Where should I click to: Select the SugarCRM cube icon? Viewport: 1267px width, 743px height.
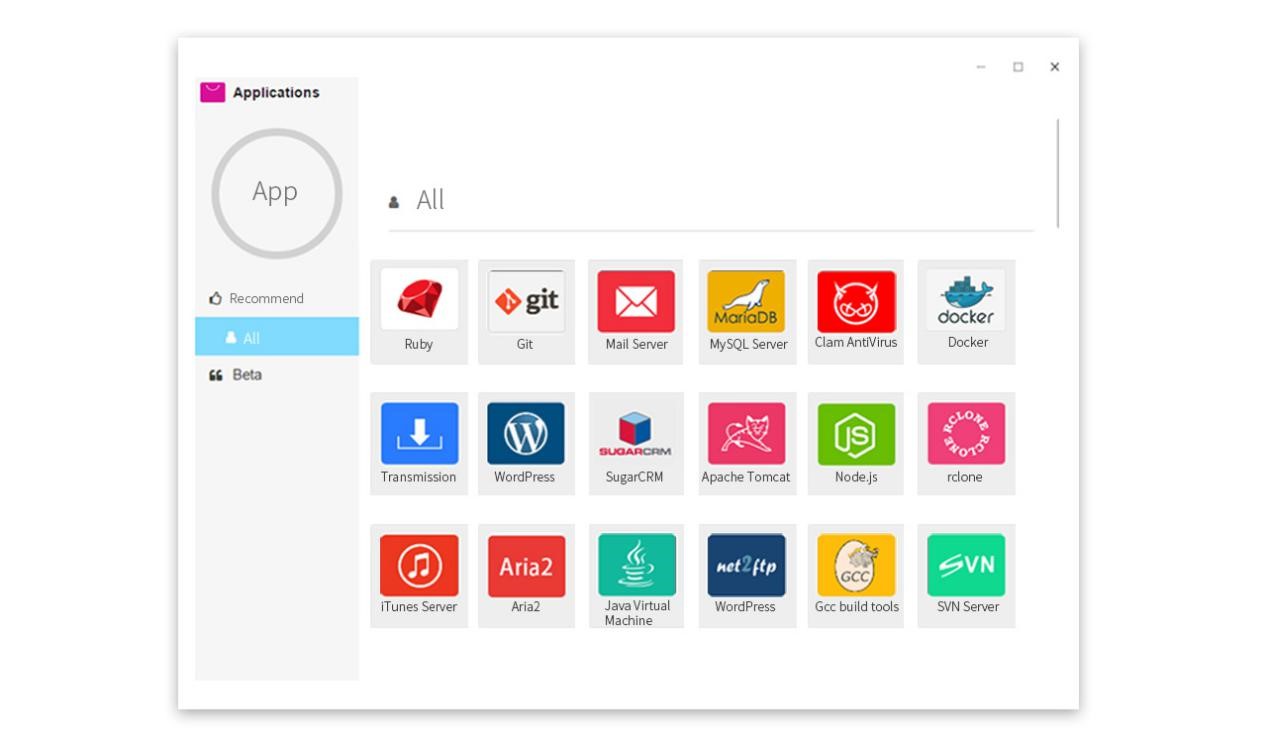635,433
